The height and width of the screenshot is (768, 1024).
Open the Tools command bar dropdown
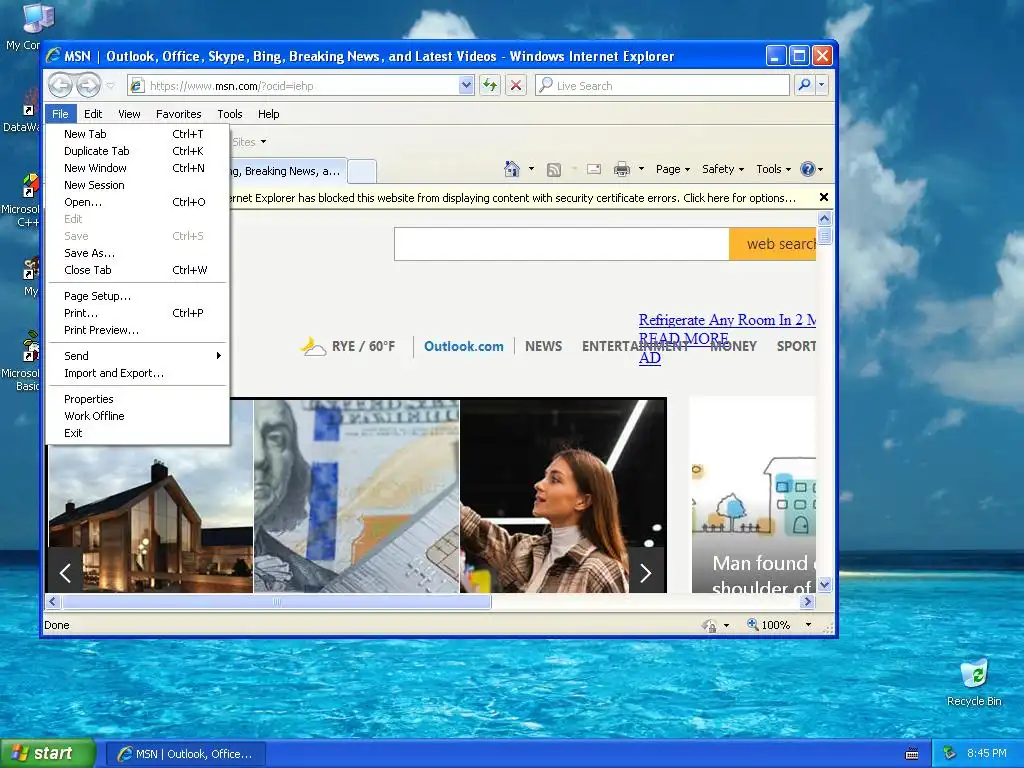[773, 169]
